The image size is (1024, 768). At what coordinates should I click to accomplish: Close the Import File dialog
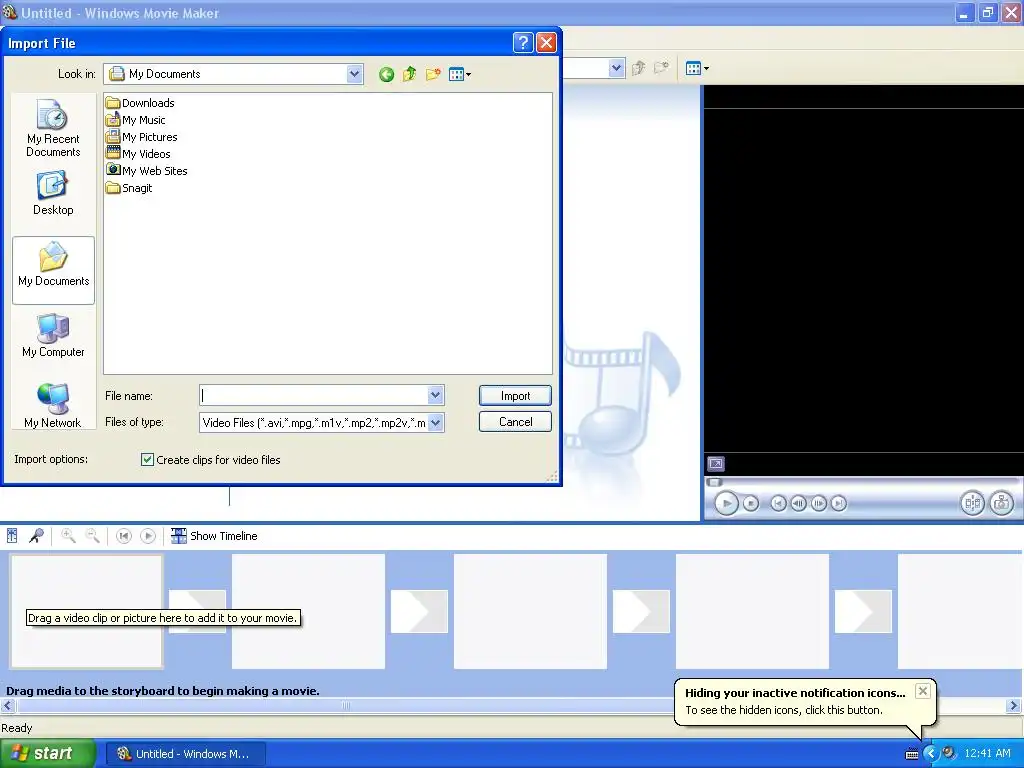pos(546,42)
